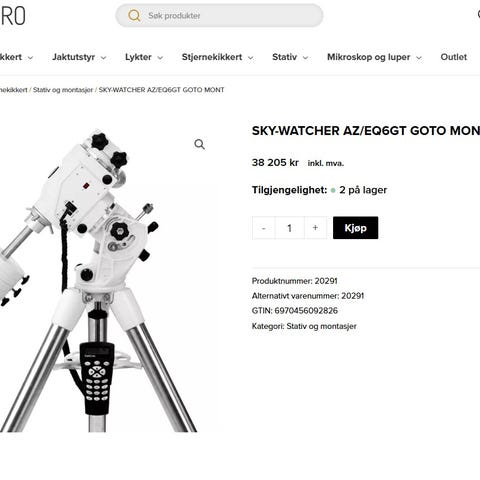Click the site logo at top left
The width and height of the screenshot is (480, 480).
pos(13,16)
